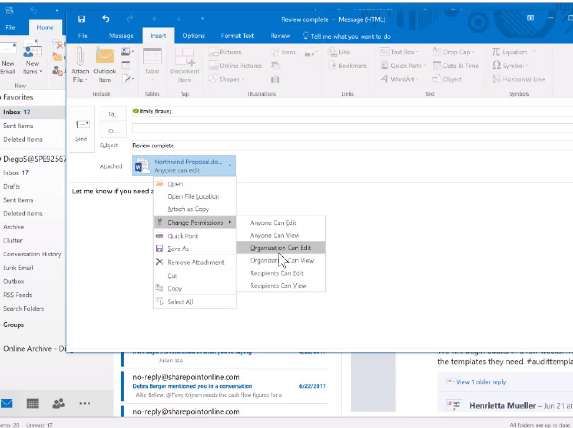The height and width of the screenshot is (428, 573).
Task: Set permission to Anyone Can Edit
Action: pyautogui.click(x=281, y=223)
